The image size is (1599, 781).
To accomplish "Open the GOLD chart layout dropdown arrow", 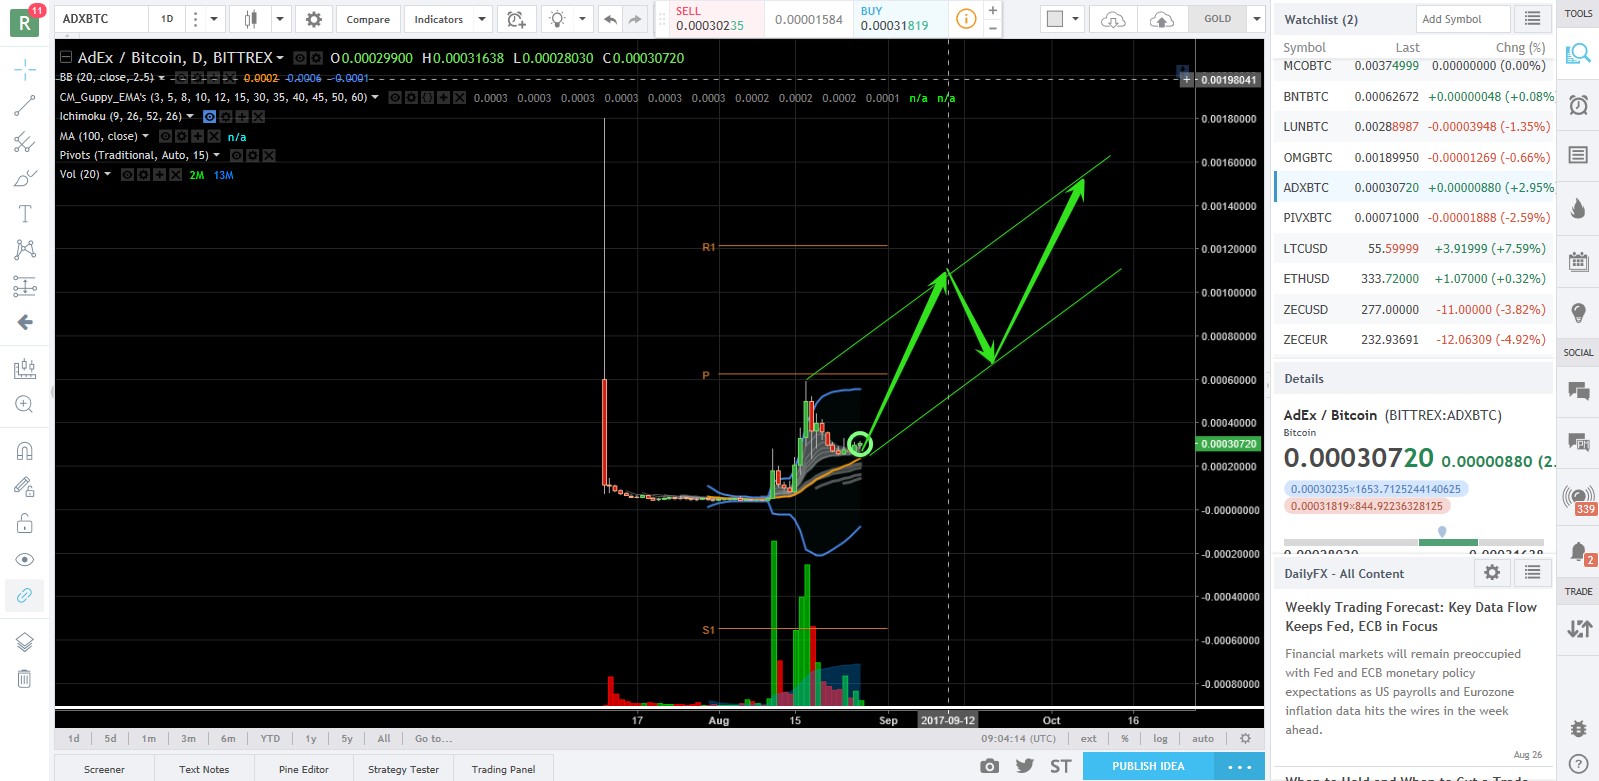I will [1257, 19].
